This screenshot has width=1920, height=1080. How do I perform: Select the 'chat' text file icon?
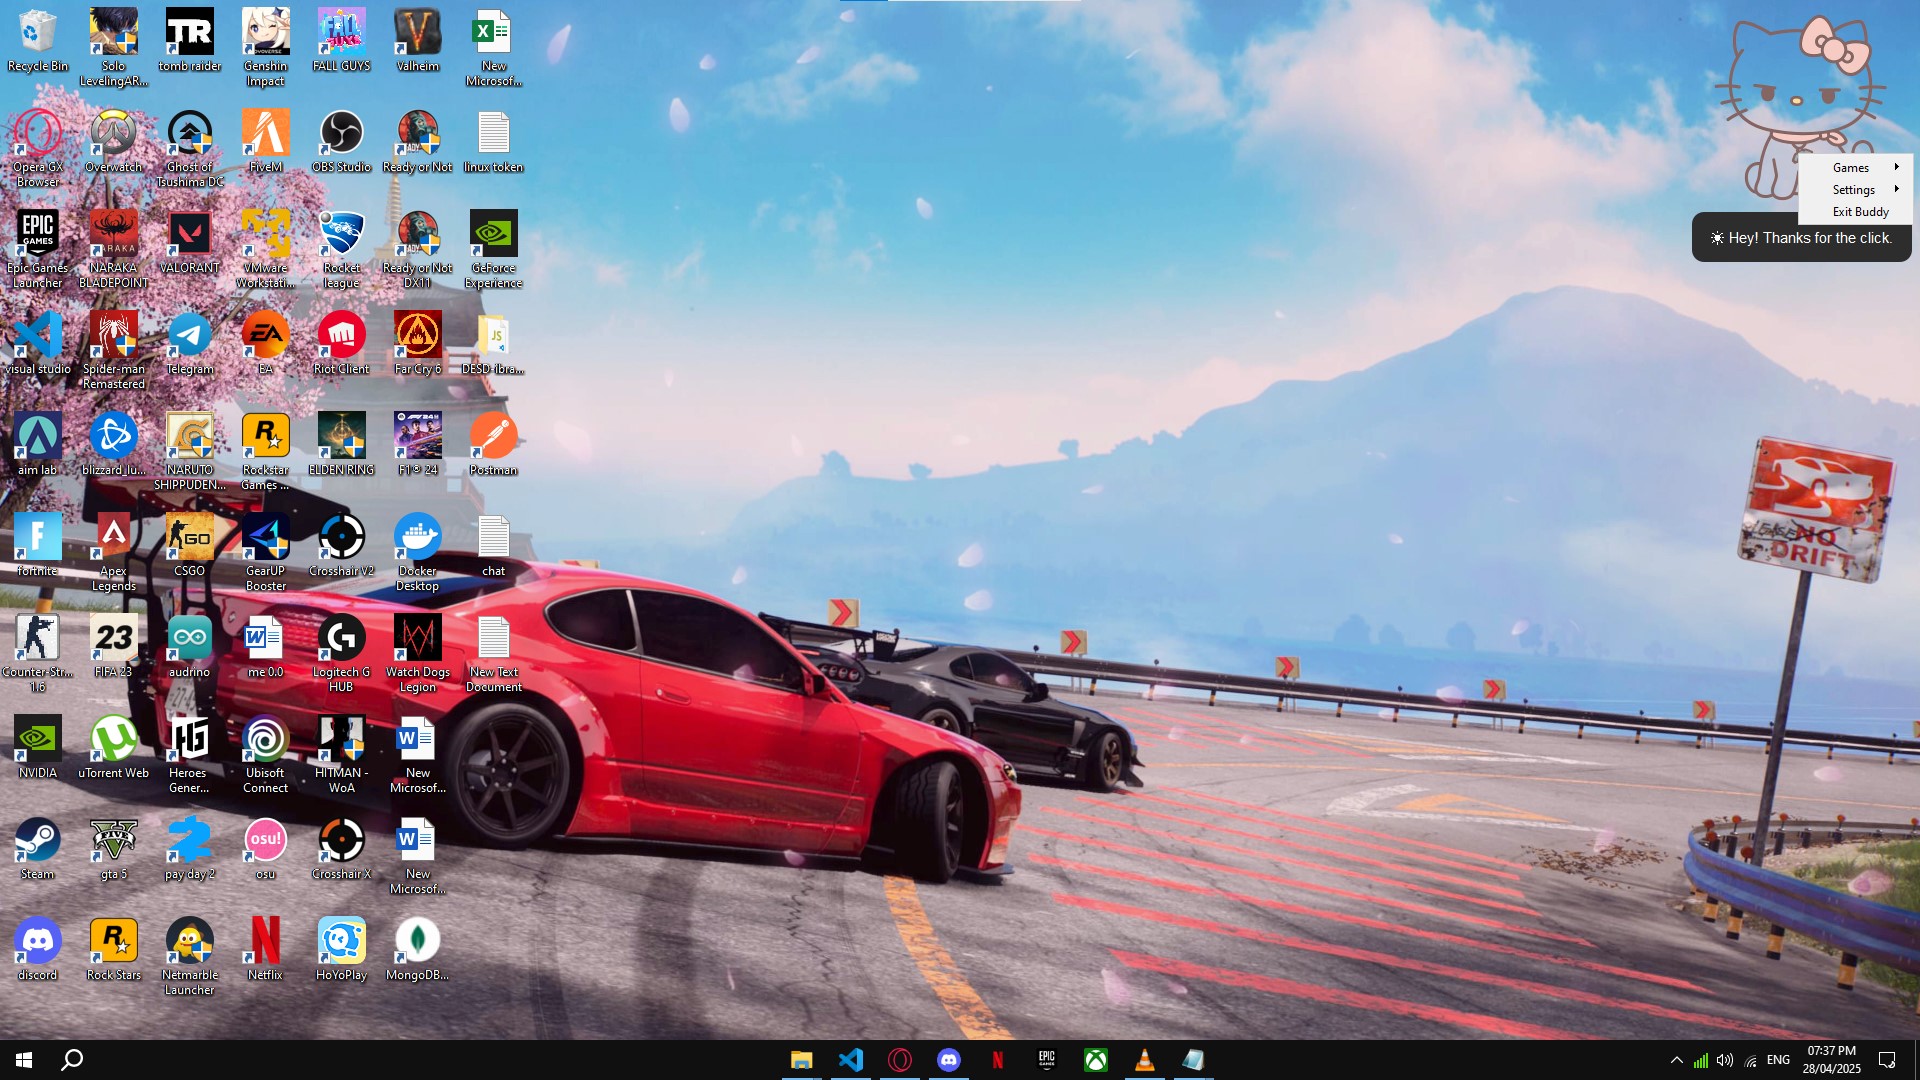tap(493, 546)
